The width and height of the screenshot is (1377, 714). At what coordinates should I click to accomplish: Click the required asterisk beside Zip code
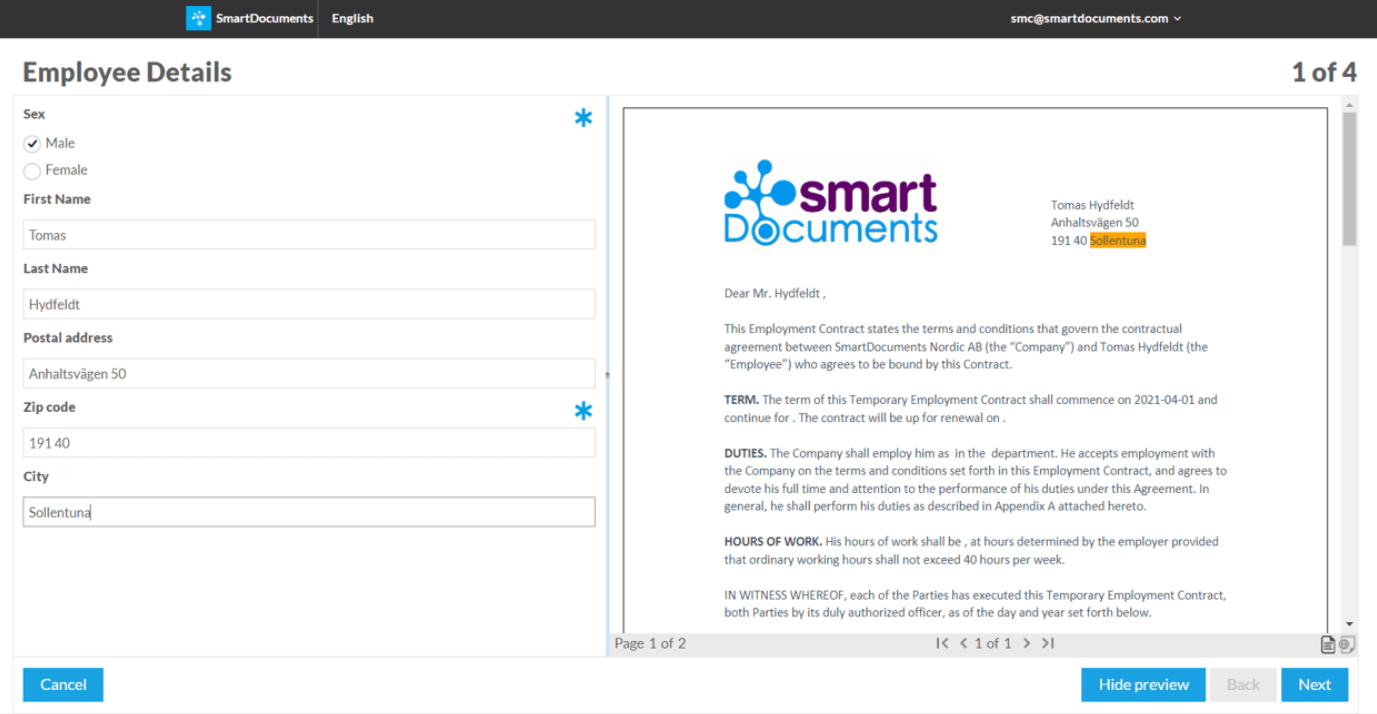coord(583,411)
